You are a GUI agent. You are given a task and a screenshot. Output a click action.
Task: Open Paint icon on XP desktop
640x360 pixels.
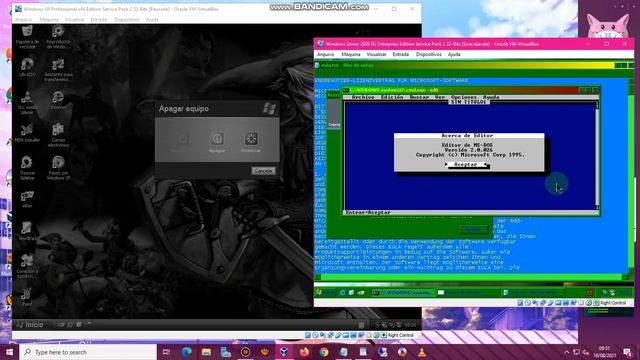point(27,297)
